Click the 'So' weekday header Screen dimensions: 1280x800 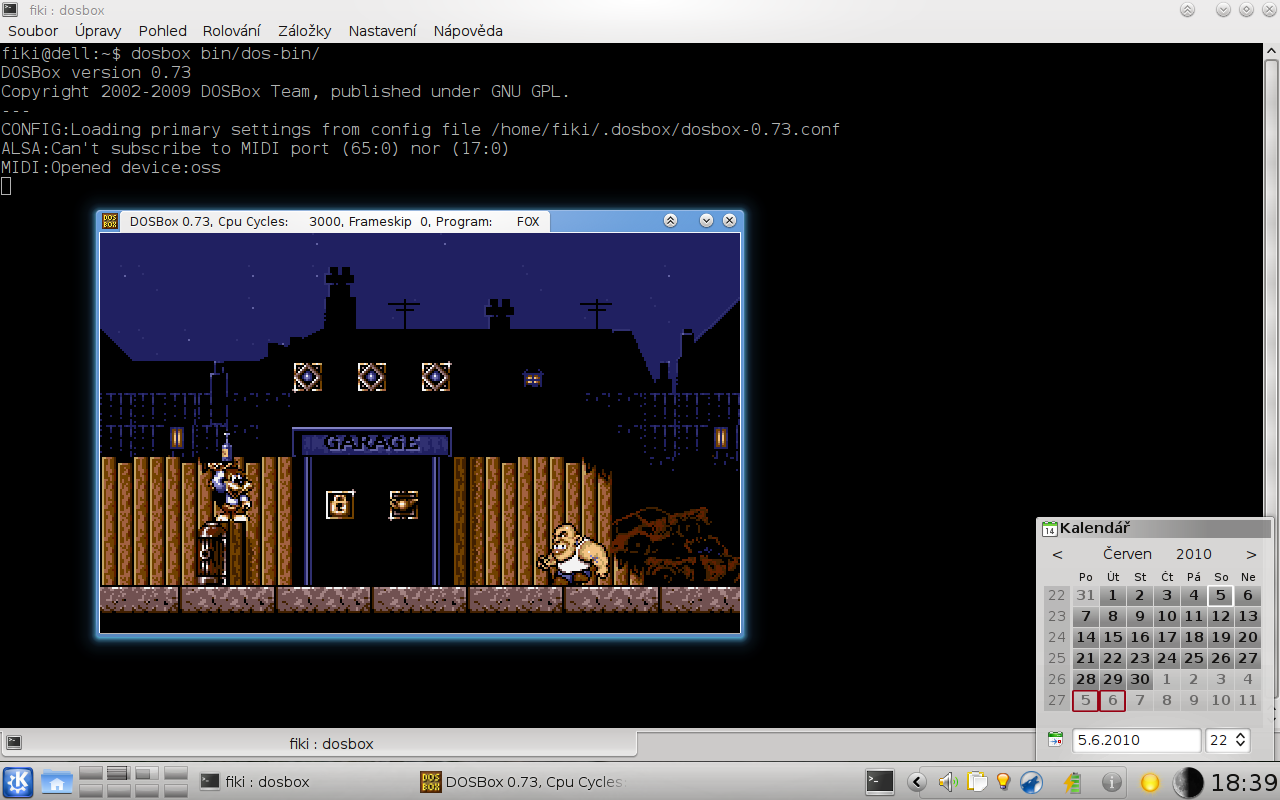click(x=1220, y=577)
